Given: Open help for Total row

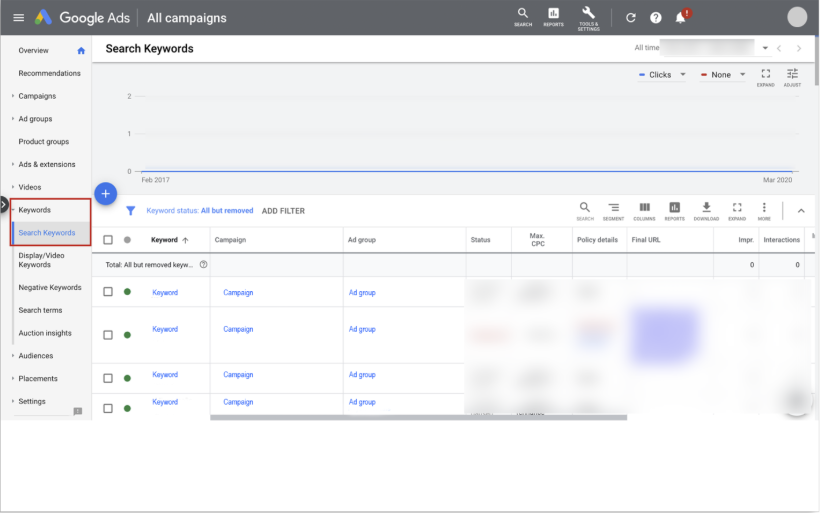Looking at the screenshot, I should coord(204,264).
